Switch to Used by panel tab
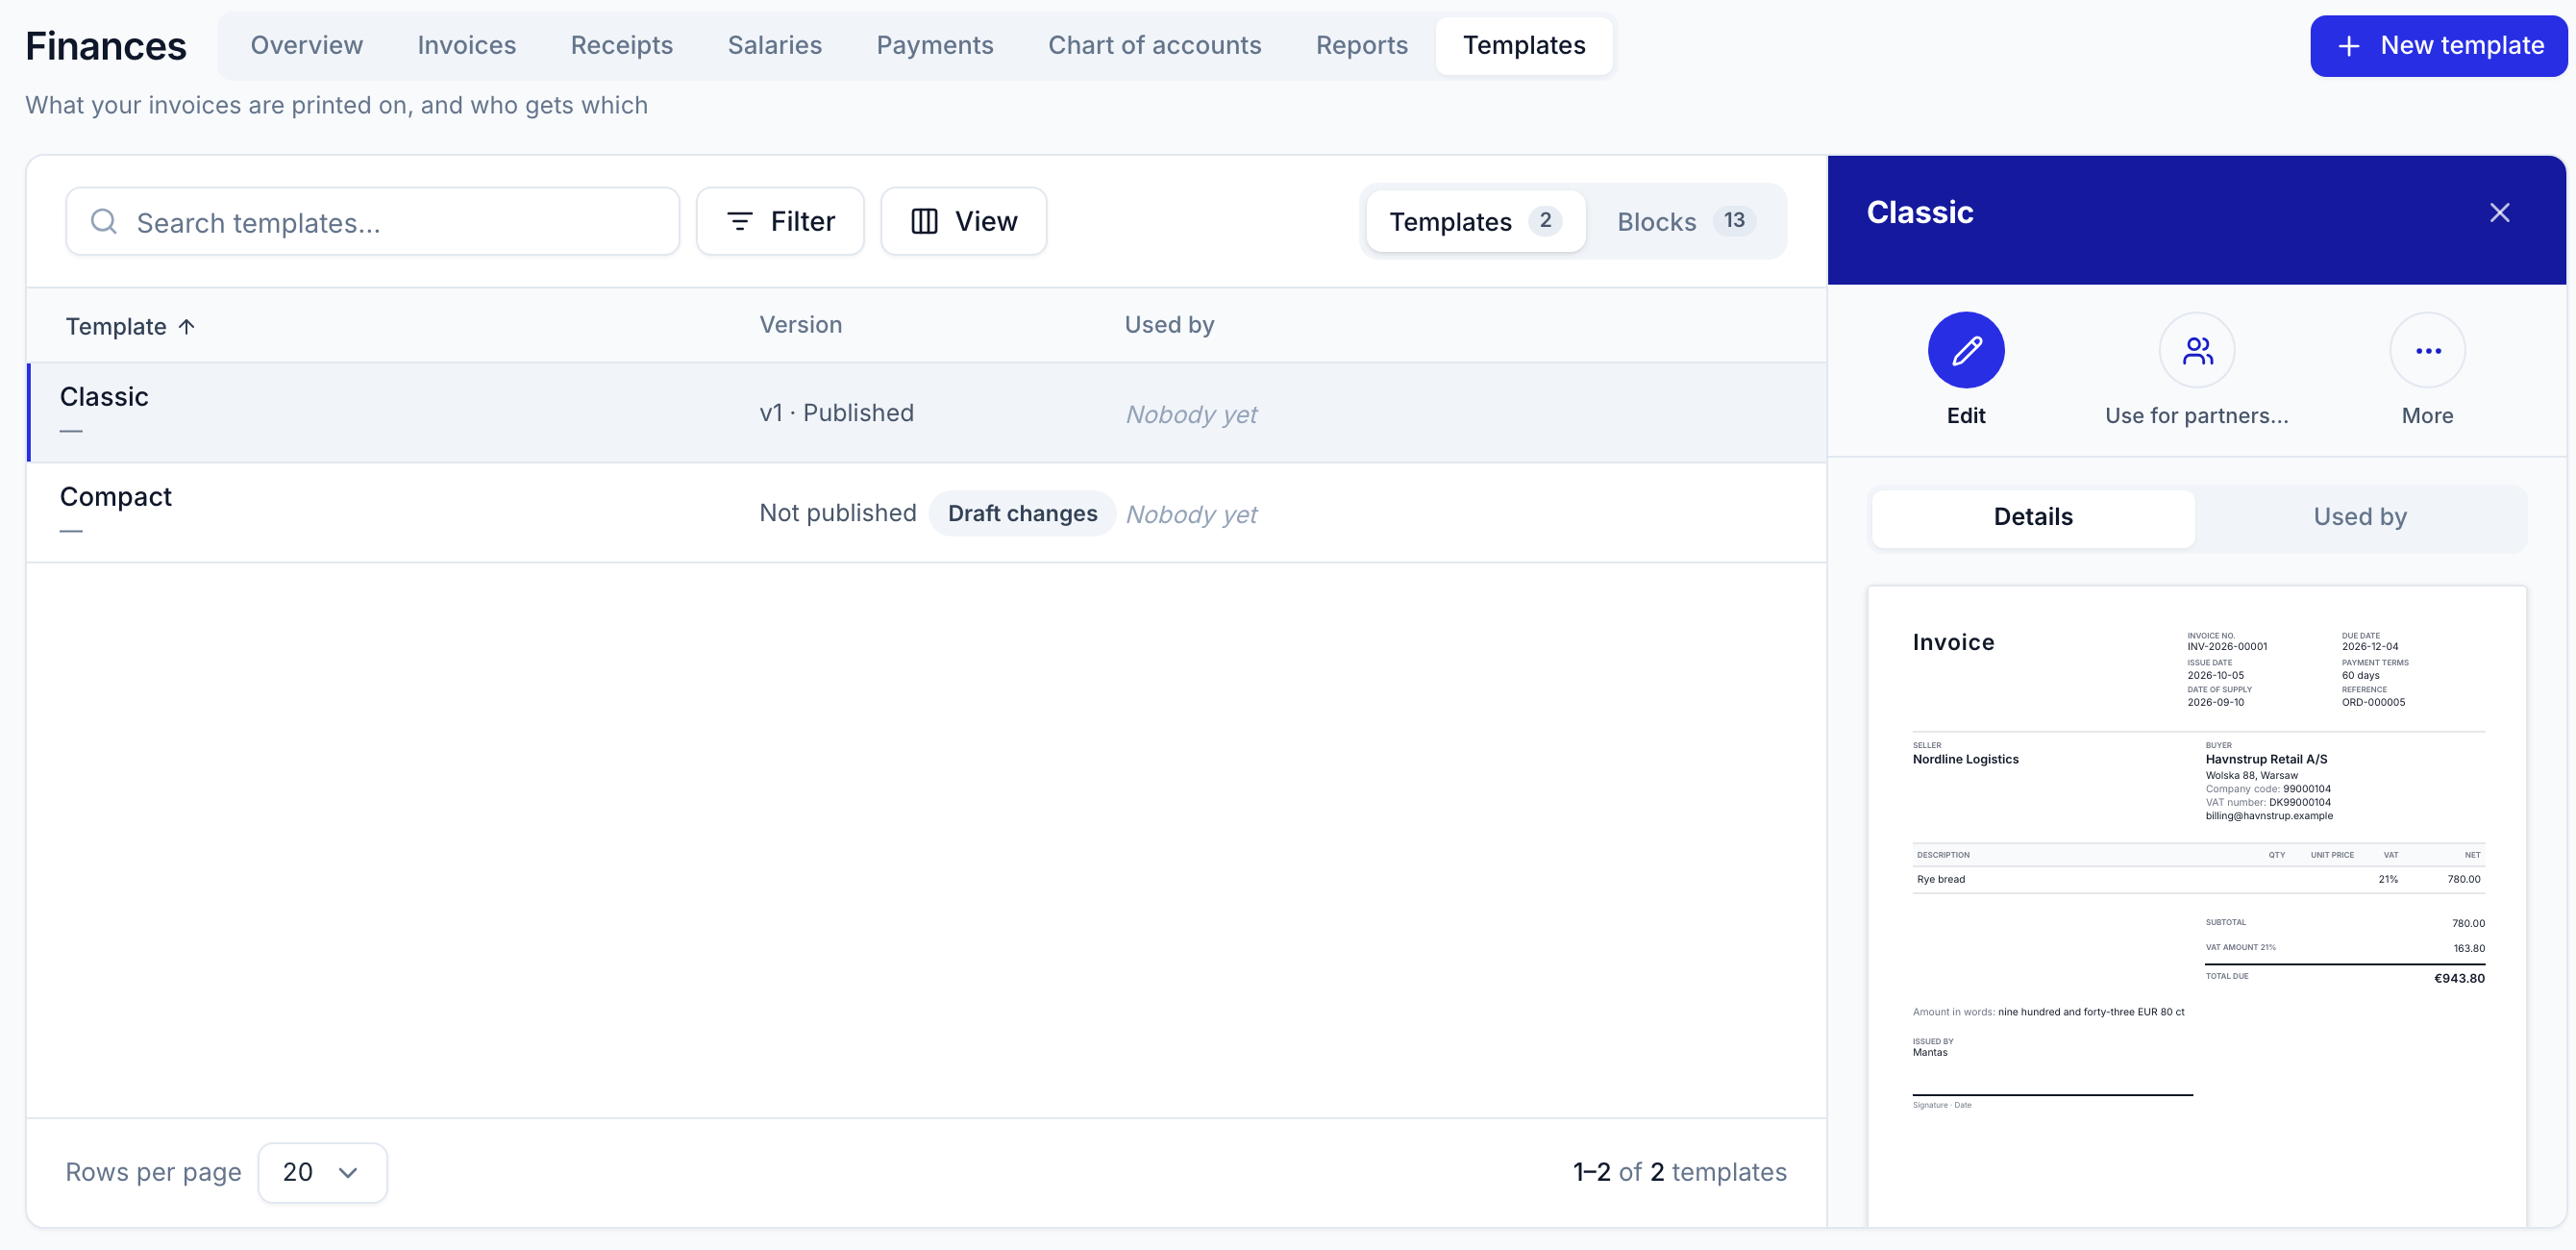Screen dimensions: 2576x1250 (2359, 517)
